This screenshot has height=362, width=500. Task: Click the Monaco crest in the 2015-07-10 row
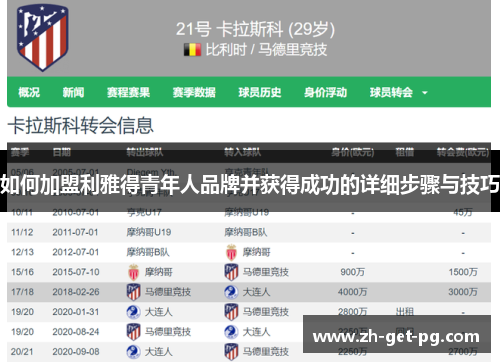(x=133, y=272)
